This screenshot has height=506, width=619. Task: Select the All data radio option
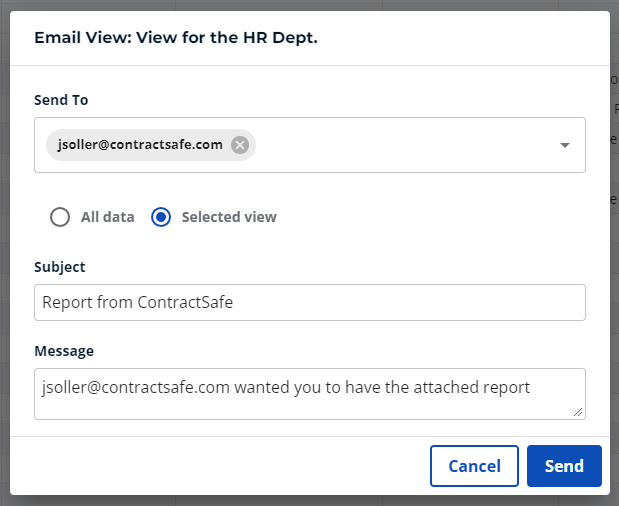[60, 217]
